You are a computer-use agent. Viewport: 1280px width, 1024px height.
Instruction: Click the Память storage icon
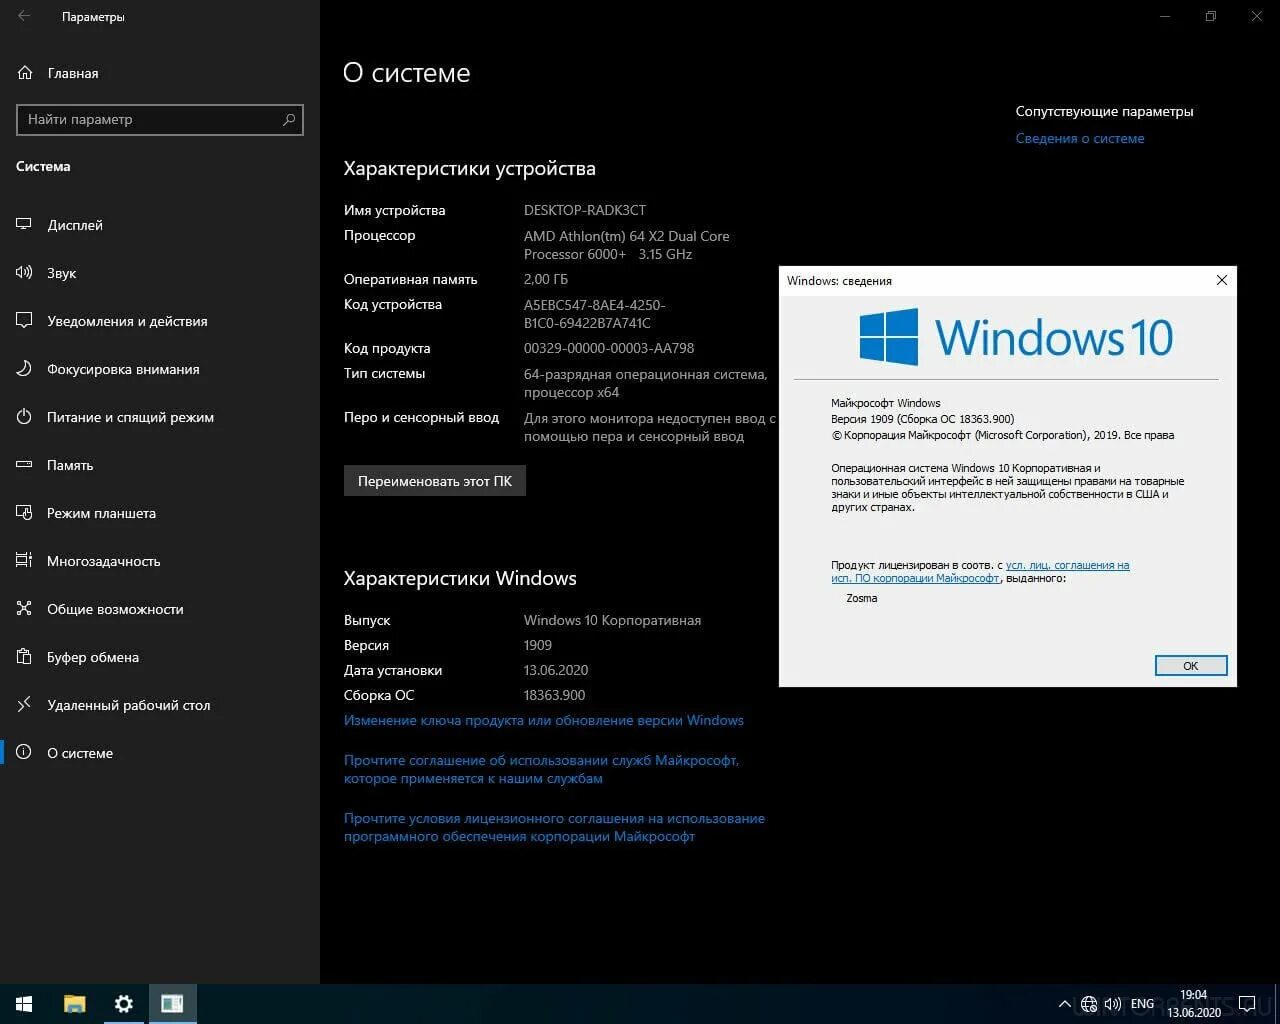pos(25,465)
